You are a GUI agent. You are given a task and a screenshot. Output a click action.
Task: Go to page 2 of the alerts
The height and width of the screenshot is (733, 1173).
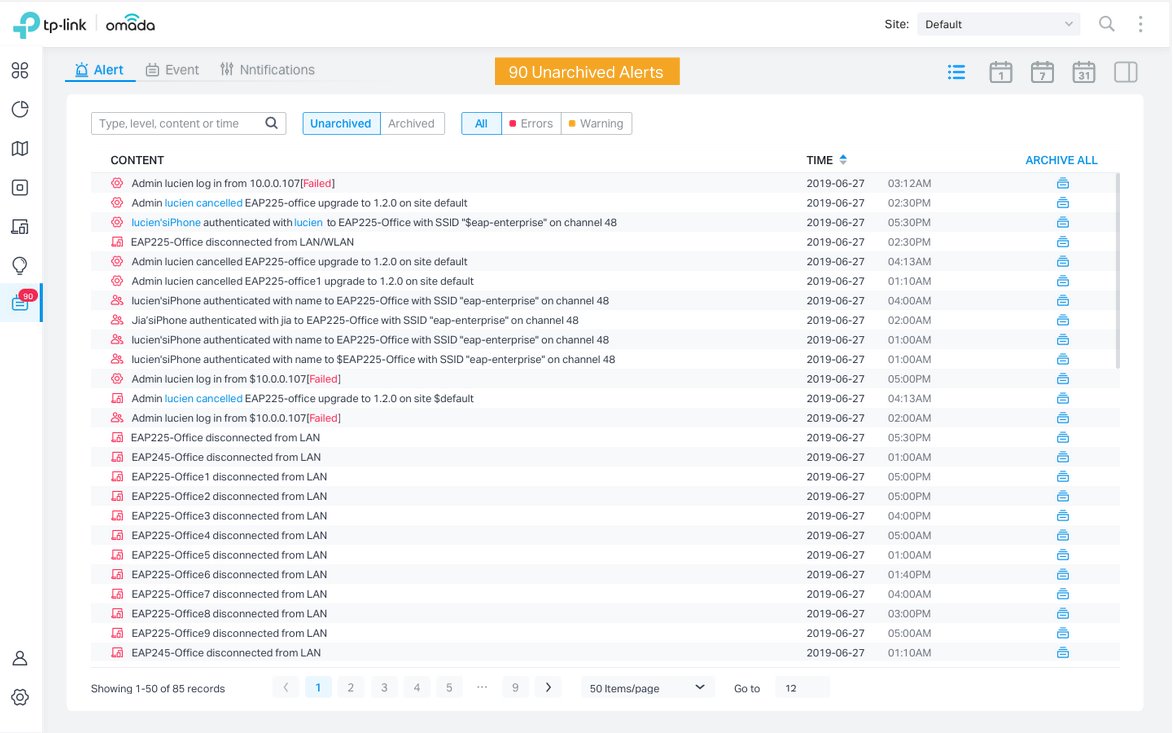[350, 687]
